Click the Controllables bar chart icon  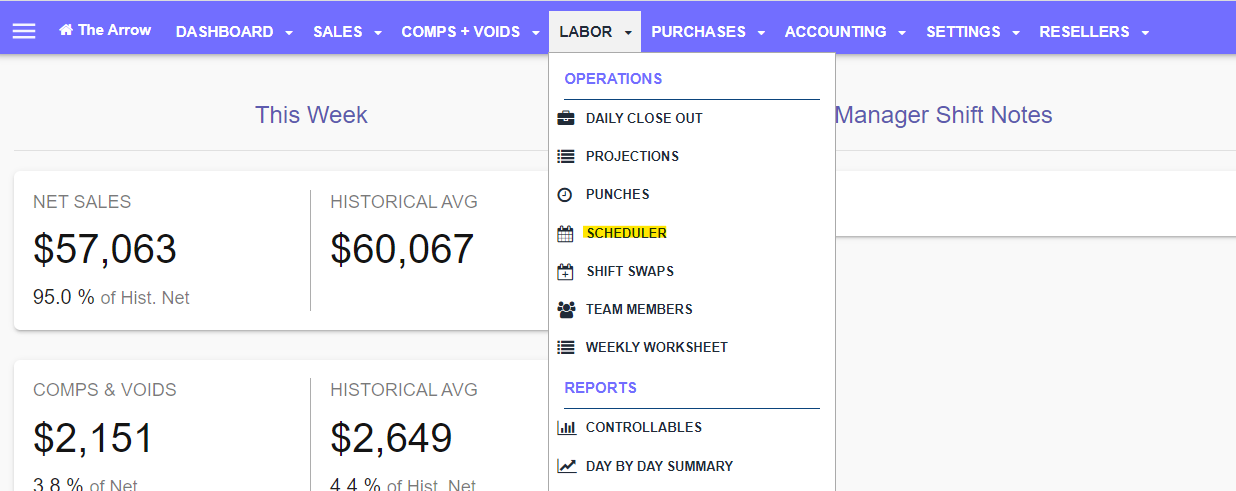pyautogui.click(x=566, y=427)
